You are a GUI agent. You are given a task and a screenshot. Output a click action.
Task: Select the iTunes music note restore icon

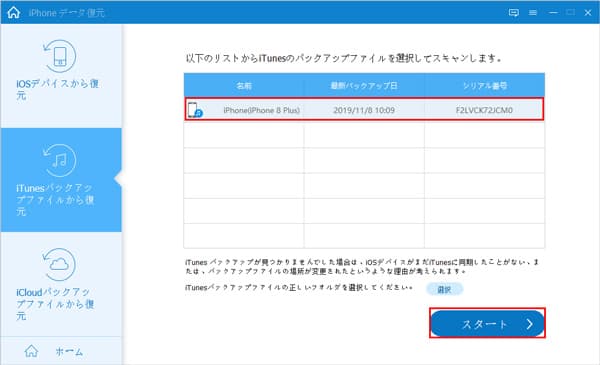pos(59,160)
